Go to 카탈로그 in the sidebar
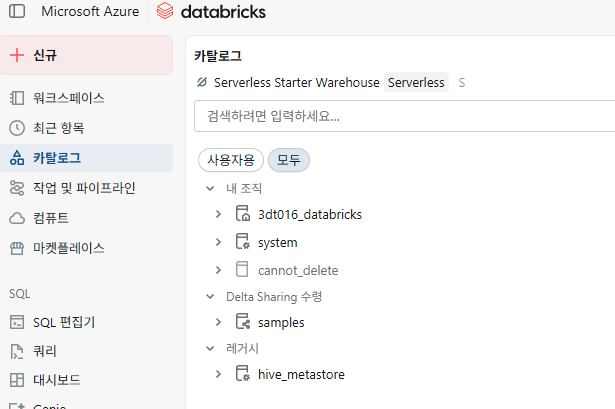This screenshot has height=409, width=615. pos(57,158)
